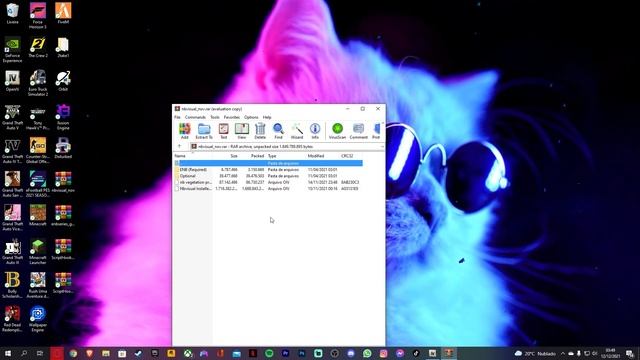
Task: Open the Orbit desktop shortcut
Action: pyautogui.click(x=63, y=81)
